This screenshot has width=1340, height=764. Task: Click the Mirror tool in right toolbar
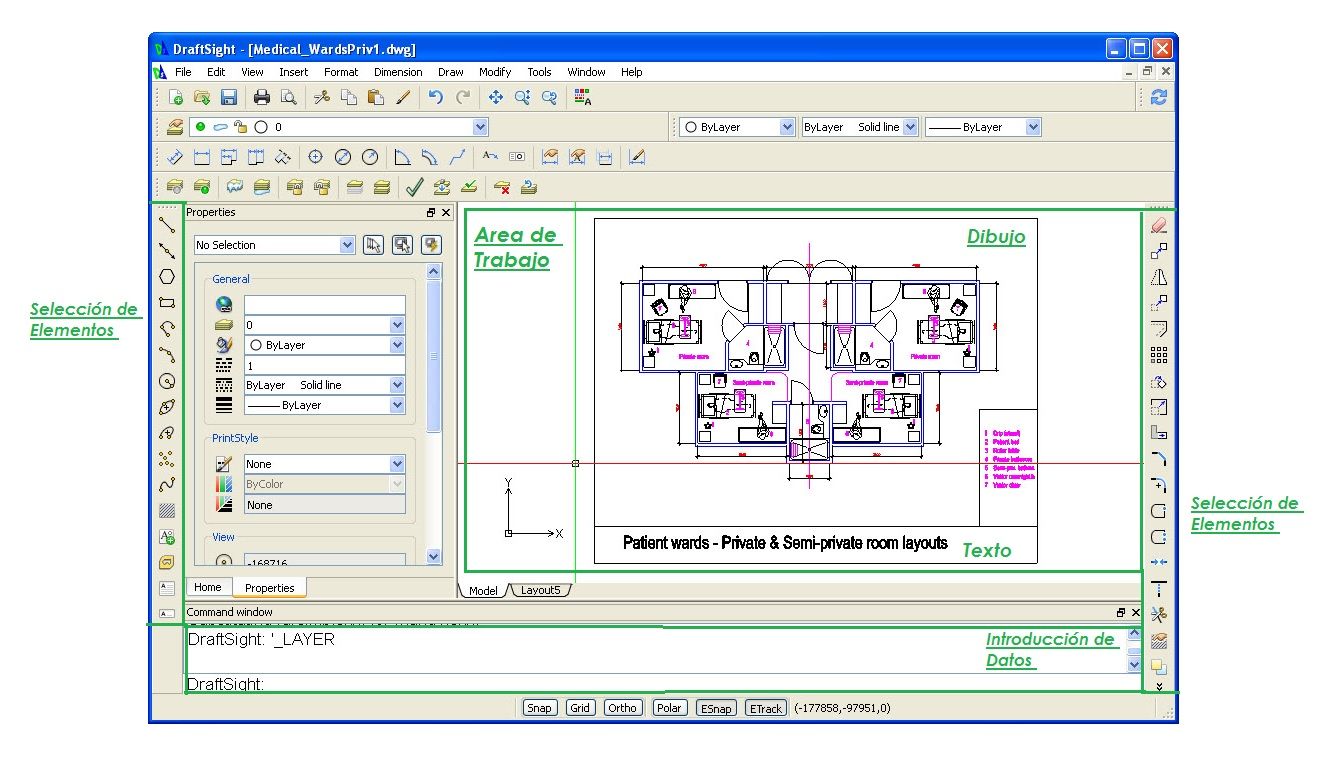(1159, 277)
